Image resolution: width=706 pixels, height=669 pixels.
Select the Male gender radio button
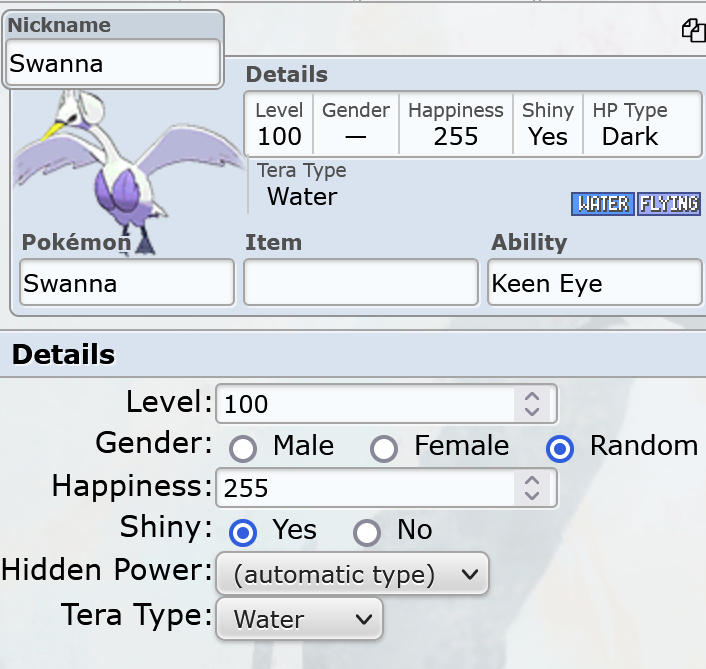(x=243, y=449)
